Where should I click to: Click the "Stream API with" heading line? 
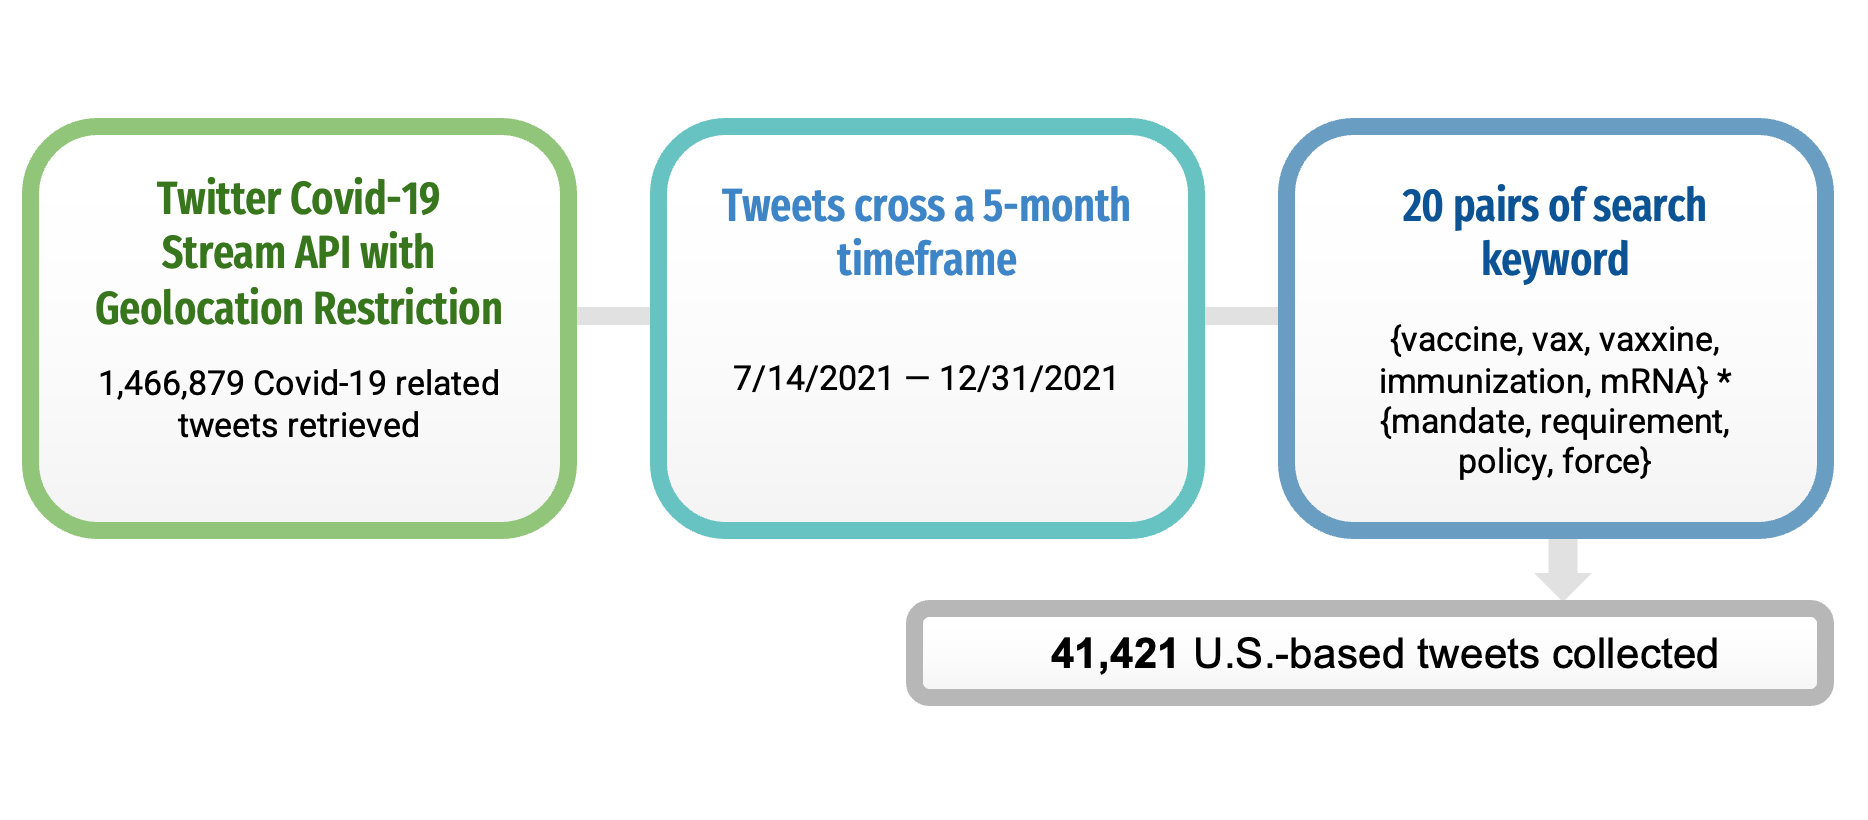(x=298, y=253)
